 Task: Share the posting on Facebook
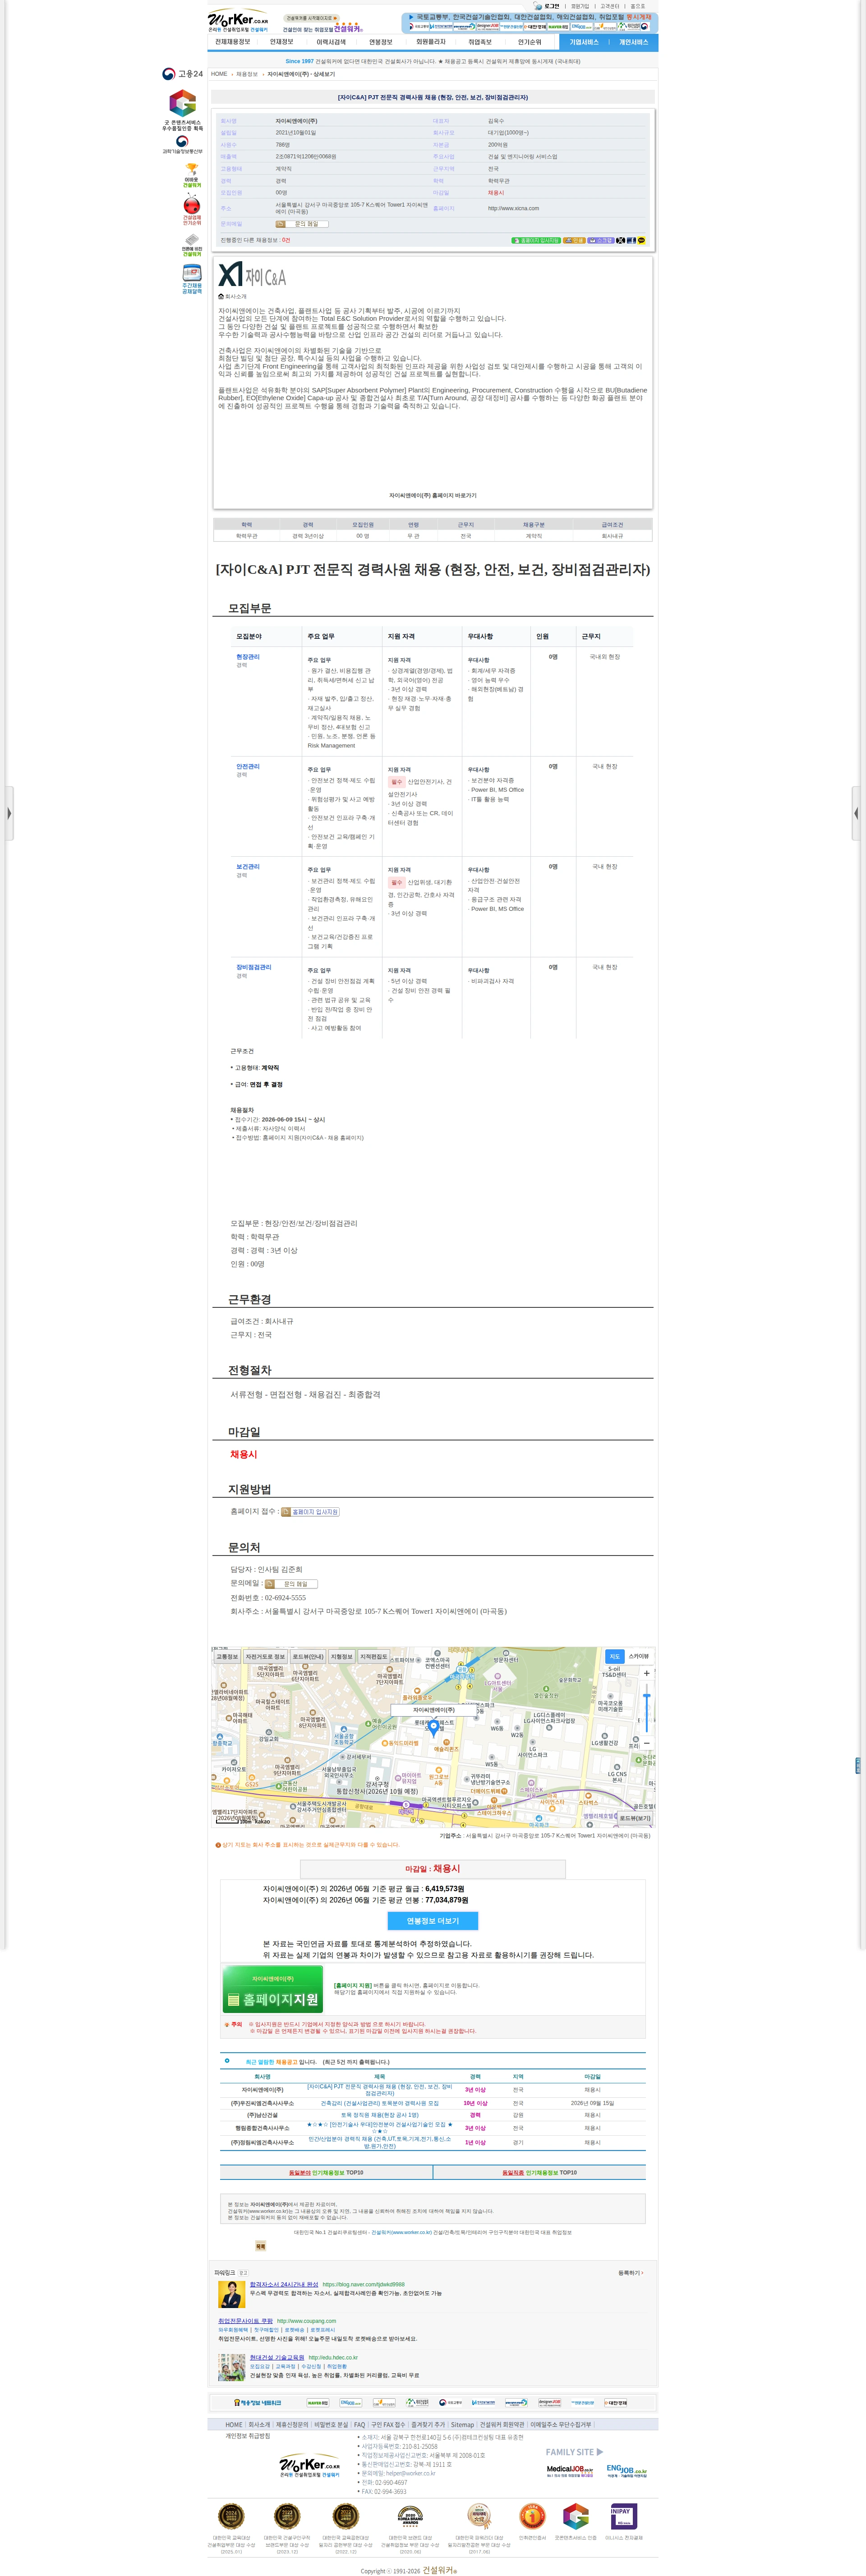[631, 241]
